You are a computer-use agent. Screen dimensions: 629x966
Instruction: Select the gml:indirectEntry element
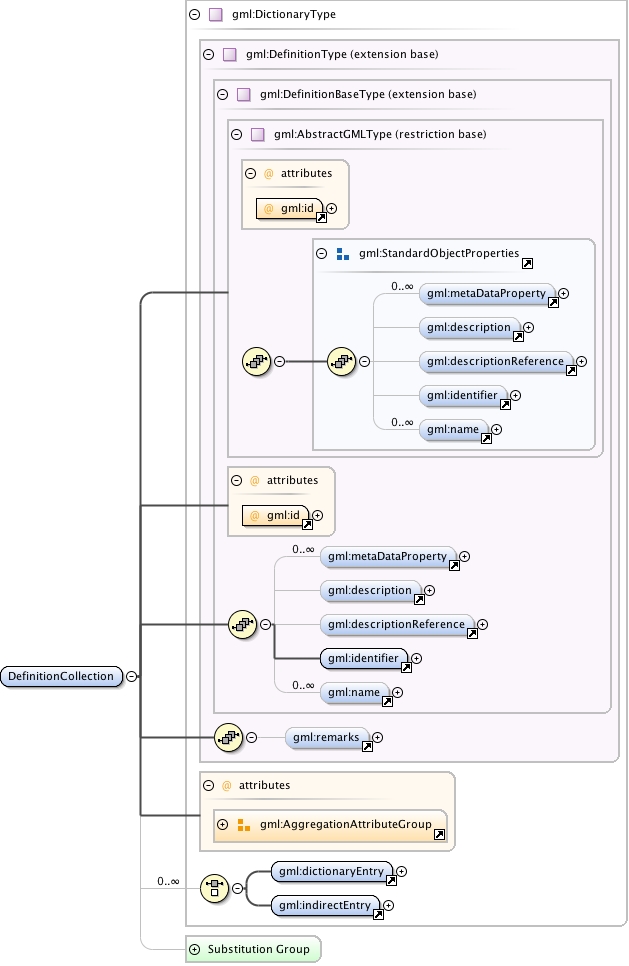pos(325,906)
